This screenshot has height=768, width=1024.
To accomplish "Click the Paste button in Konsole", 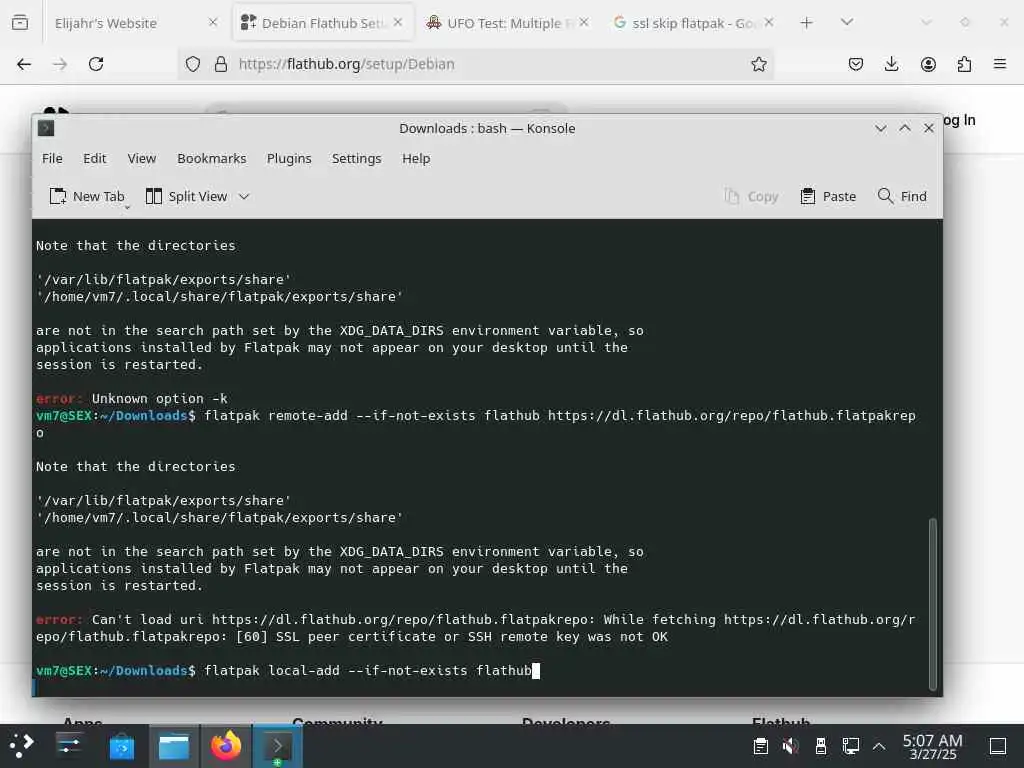I will pyautogui.click(x=828, y=197).
